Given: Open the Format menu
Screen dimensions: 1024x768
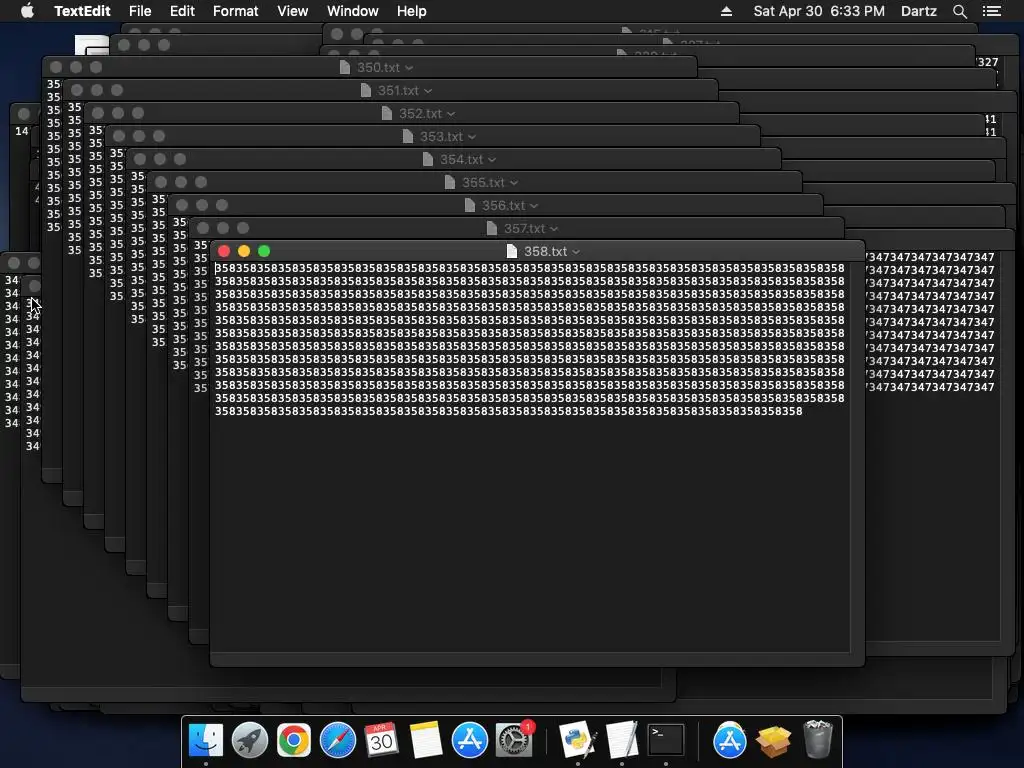Looking at the screenshot, I should [x=236, y=11].
